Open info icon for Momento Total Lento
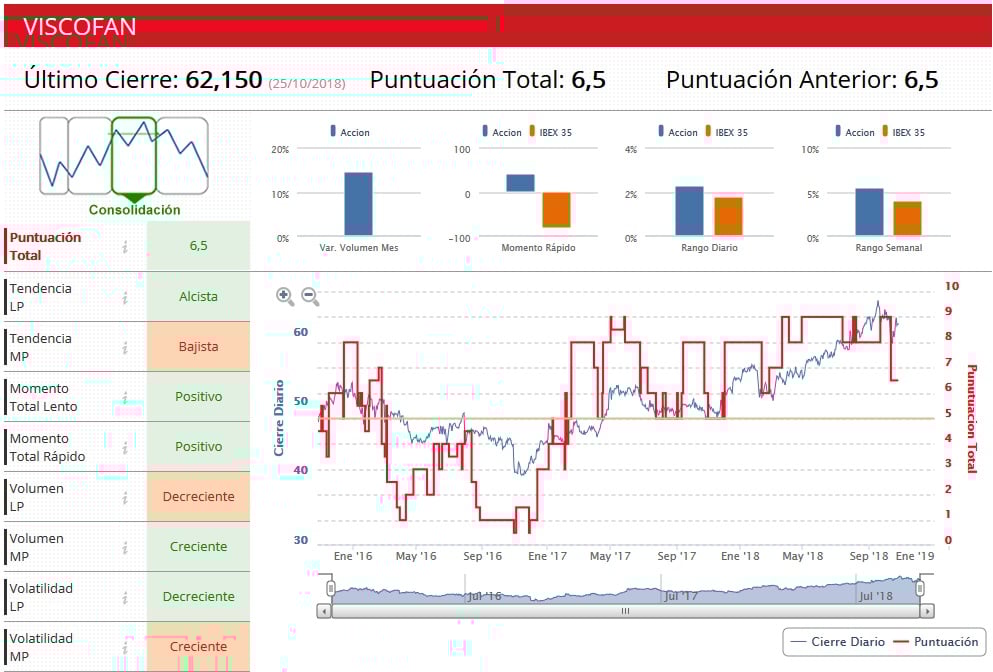993x672 pixels. [x=125, y=398]
